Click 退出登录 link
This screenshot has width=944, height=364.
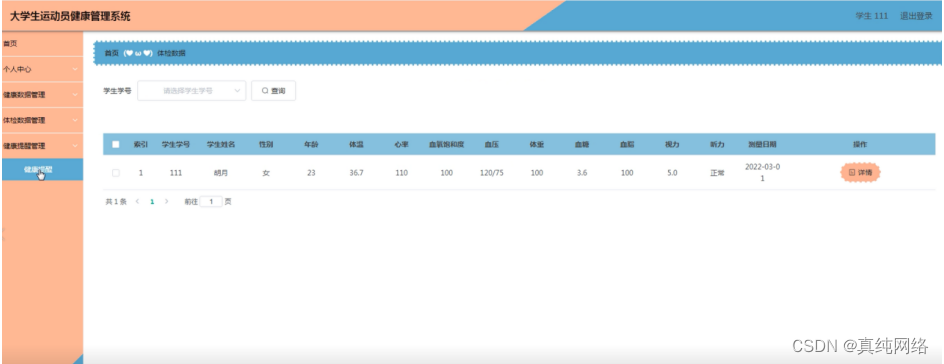pos(916,16)
